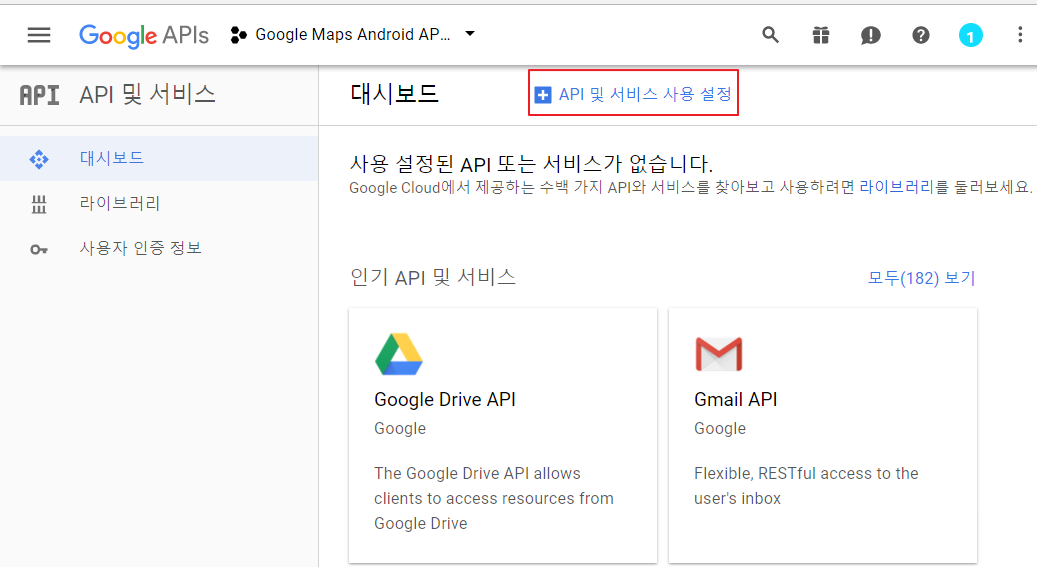Click API 및 서비스 사용 설정 button
The height and width of the screenshot is (567, 1037).
(633, 94)
